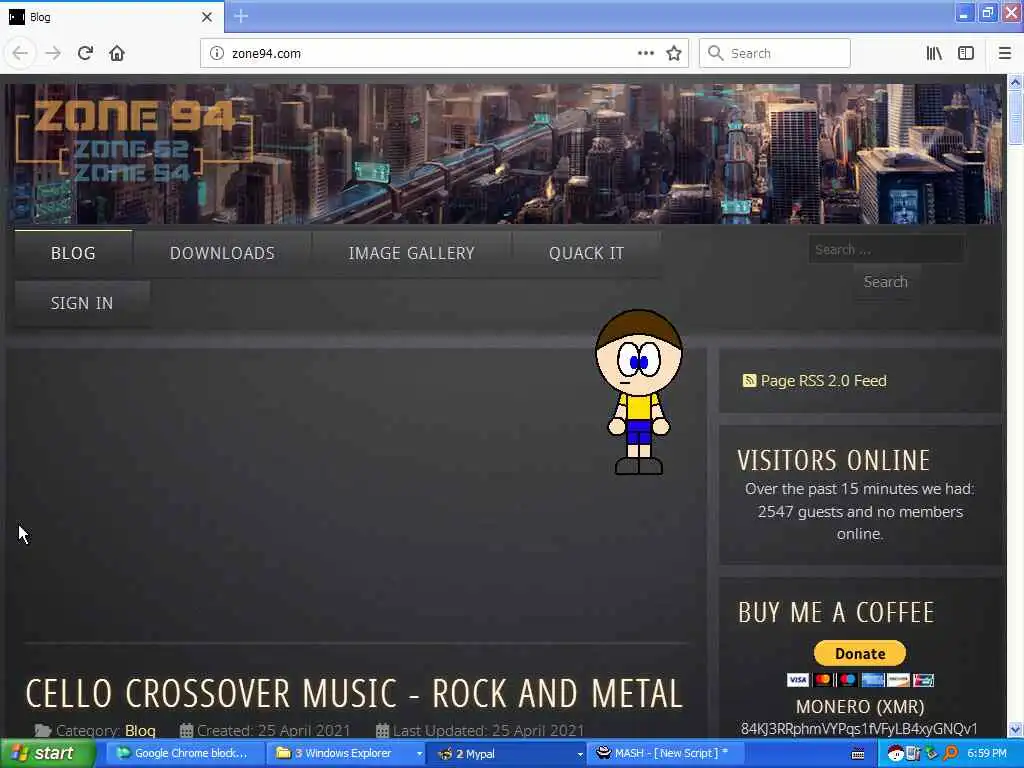This screenshot has width=1024, height=768.
Task: Click the cartoon boy character
Action: pyautogui.click(x=639, y=392)
